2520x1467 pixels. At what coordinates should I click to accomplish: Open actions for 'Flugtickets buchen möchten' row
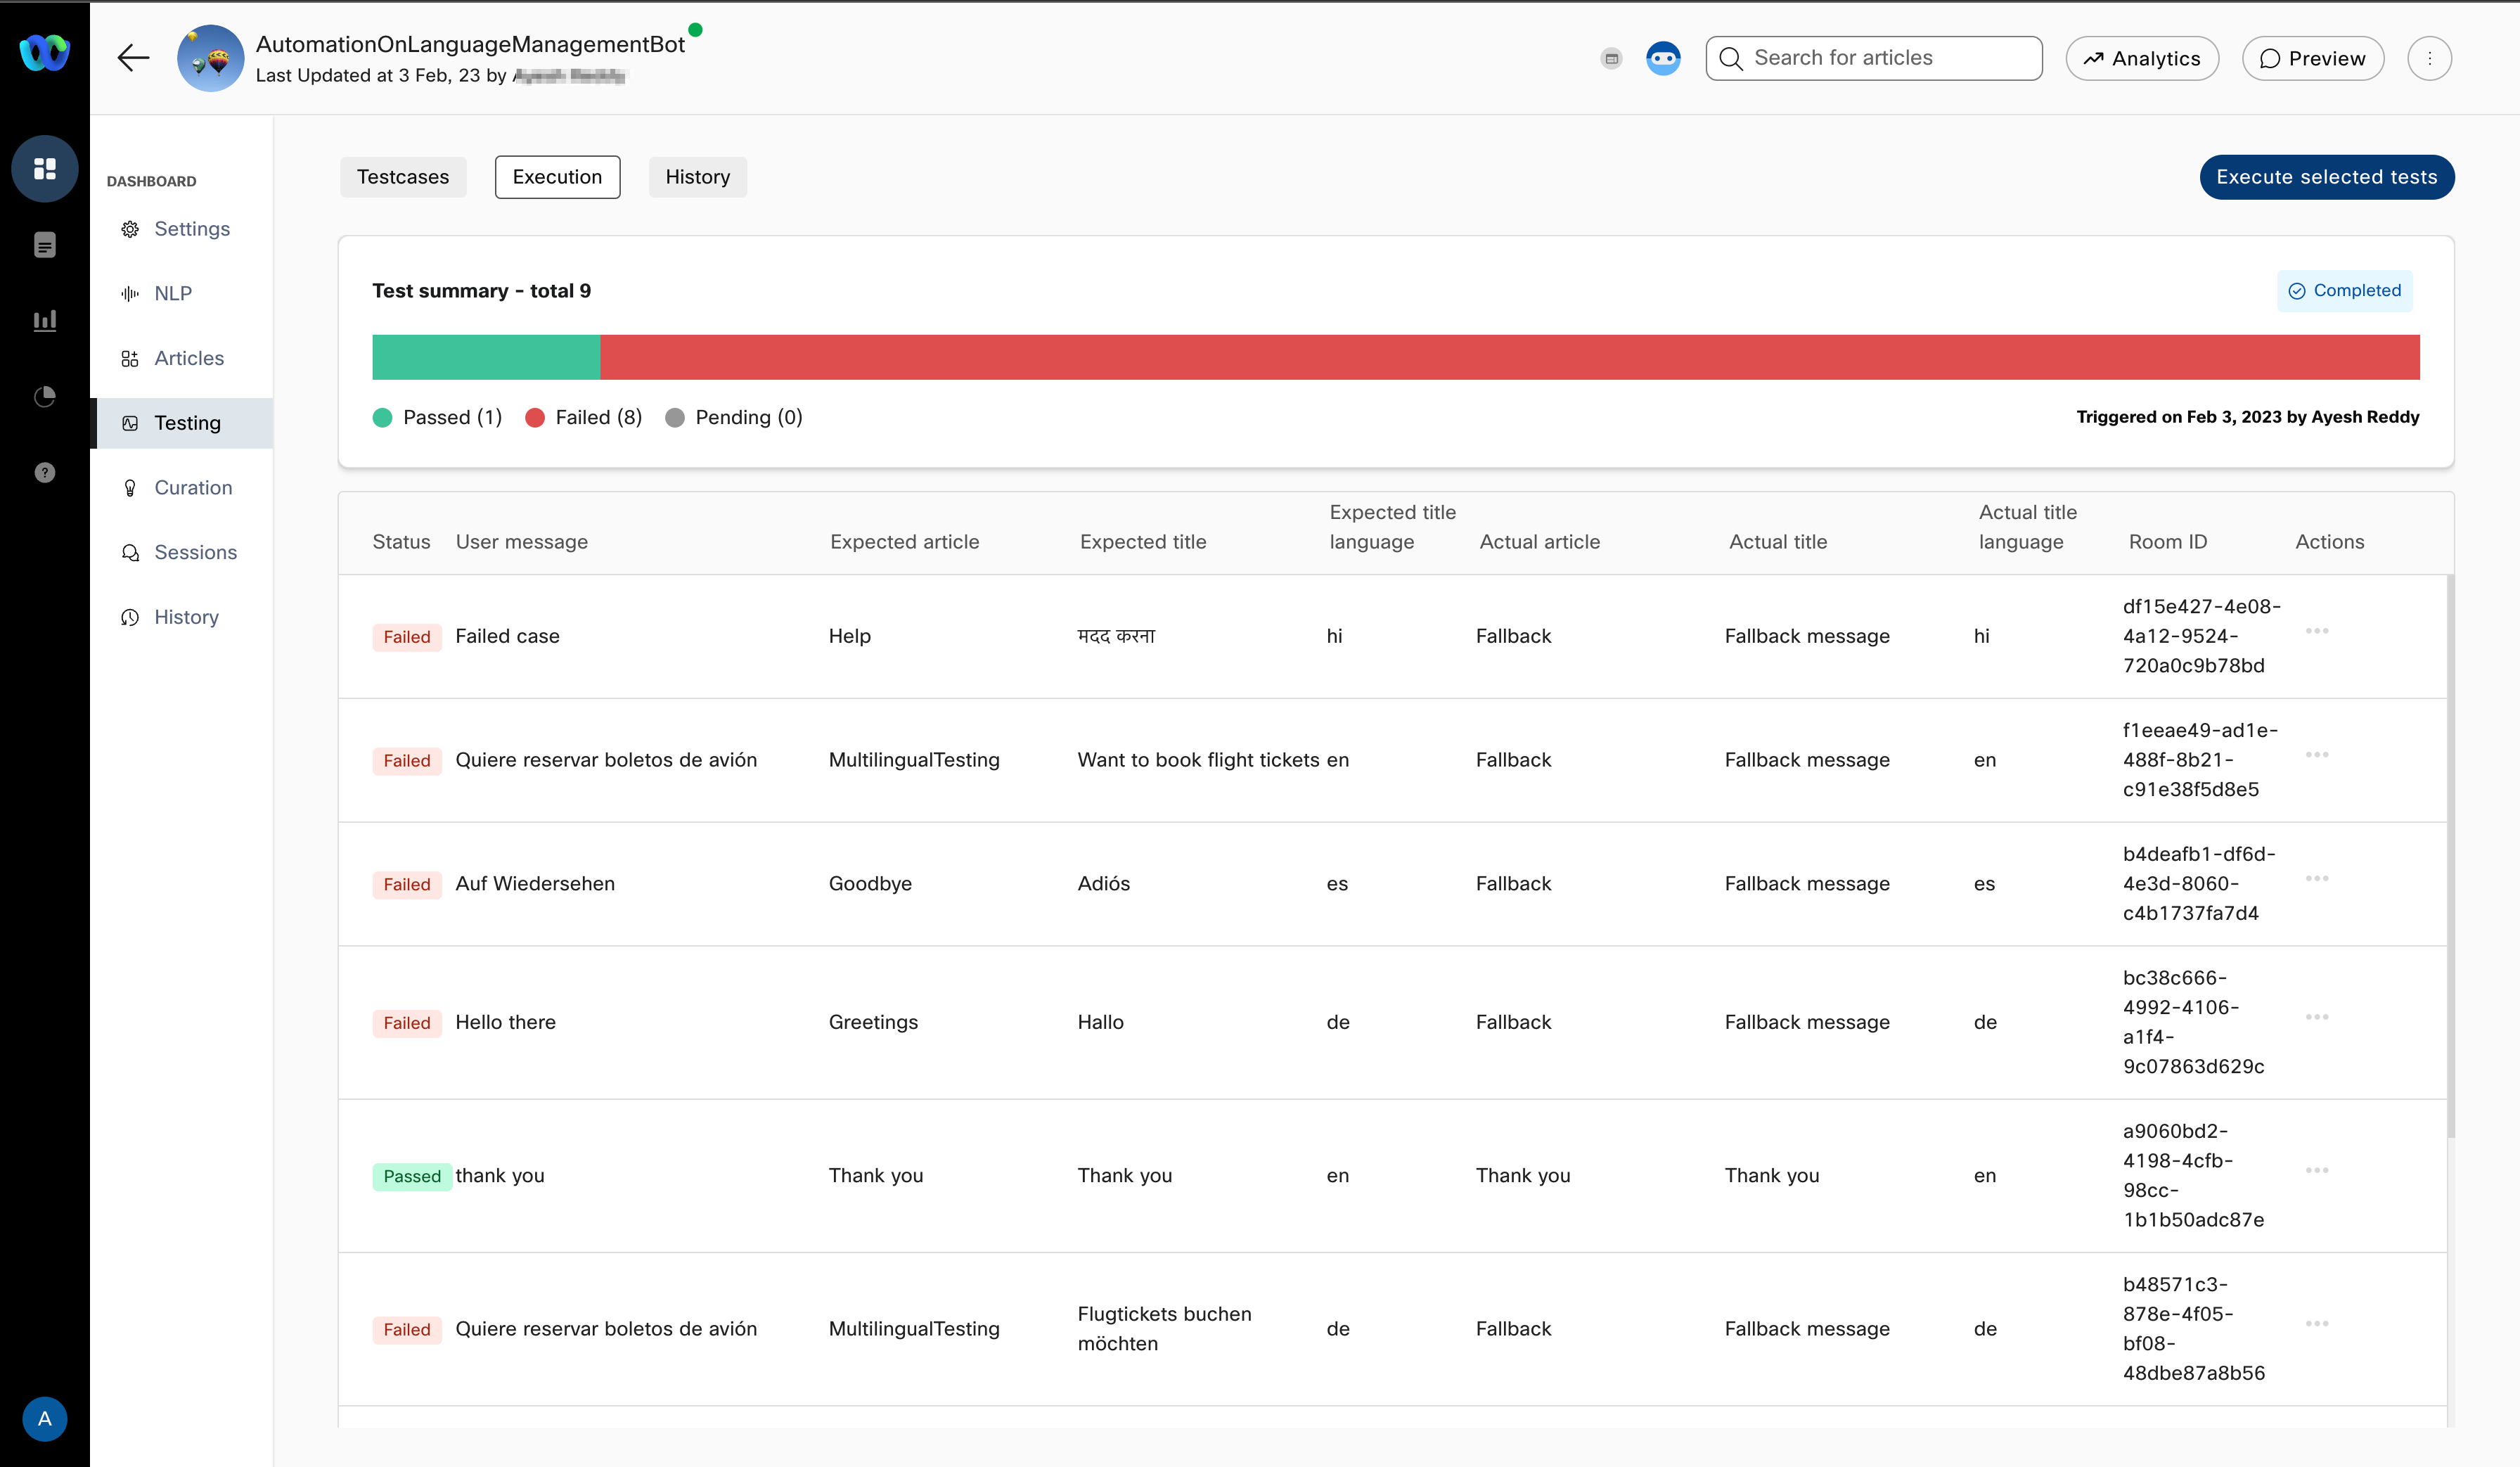point(2317,1324)
